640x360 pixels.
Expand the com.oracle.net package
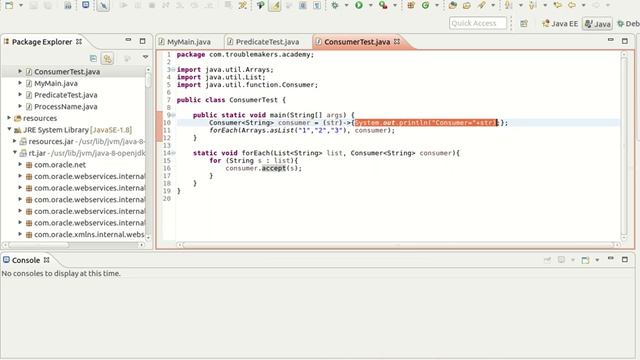tap(20, 164)
